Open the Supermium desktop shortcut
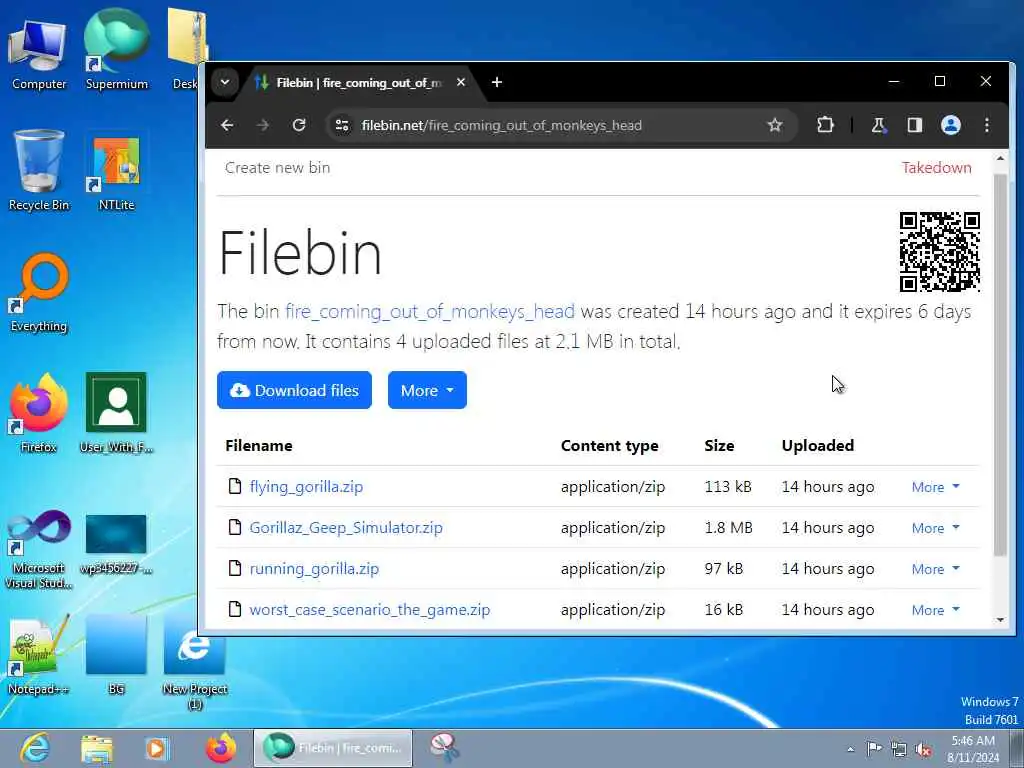Image resolution: width=1024 pixels, height=768 pixels. click(x=117, y=50)
